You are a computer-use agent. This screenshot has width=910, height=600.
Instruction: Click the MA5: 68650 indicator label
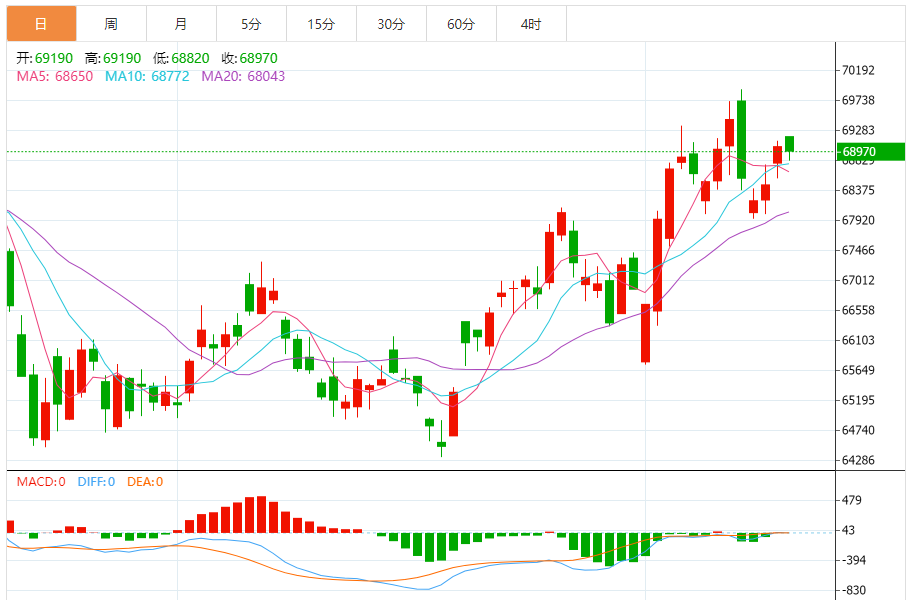pyautogui.click(x=55, y=76)
